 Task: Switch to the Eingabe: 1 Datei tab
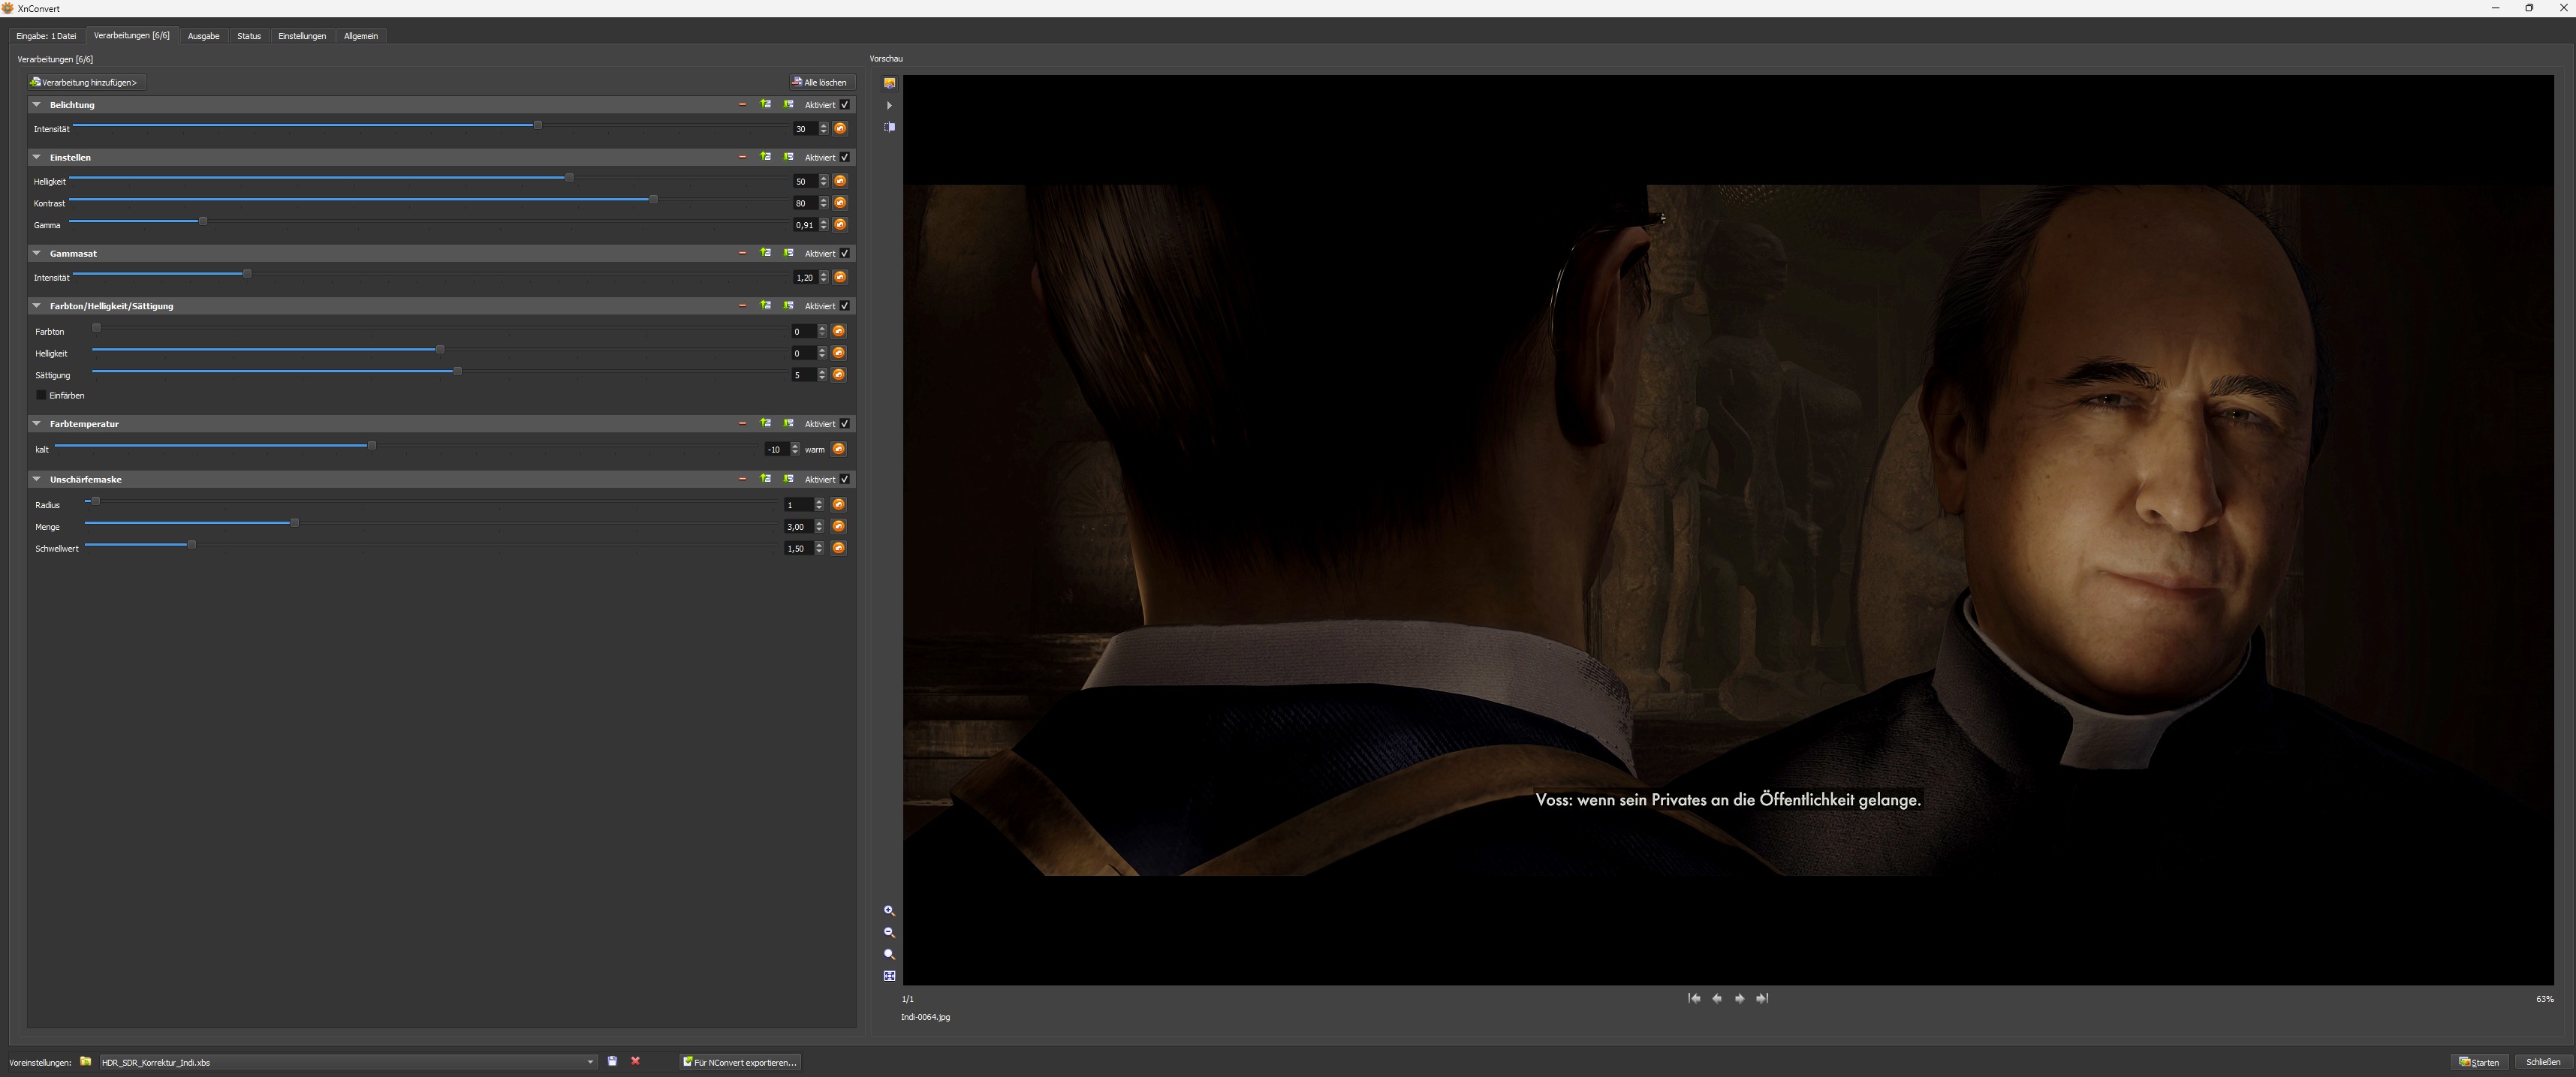tap(46, 36)
